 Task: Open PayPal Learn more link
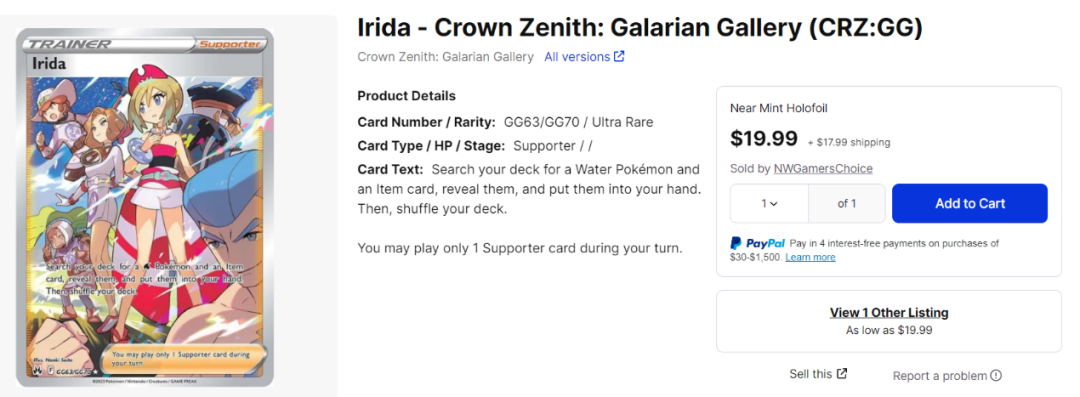810,257
